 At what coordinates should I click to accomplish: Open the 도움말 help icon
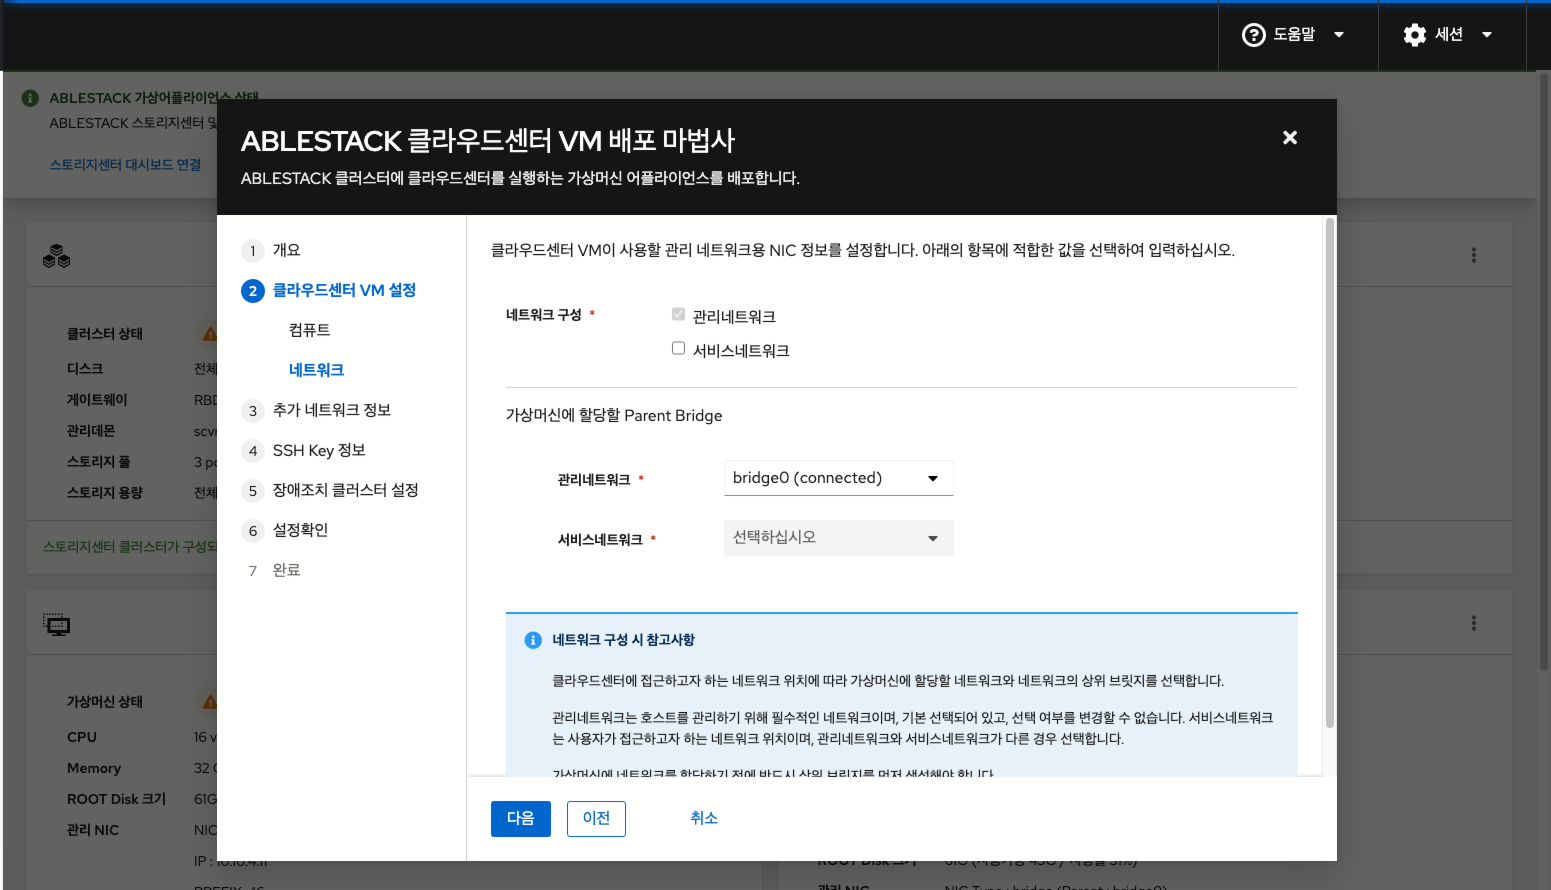pos(1254,34)
